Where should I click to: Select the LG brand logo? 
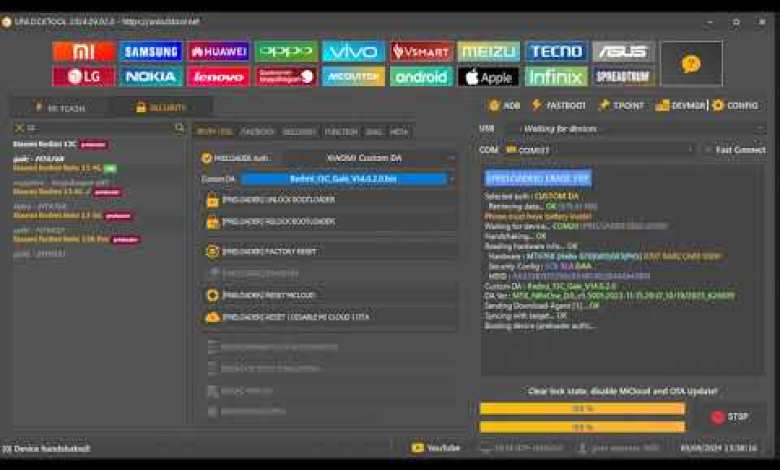point(83,77)
